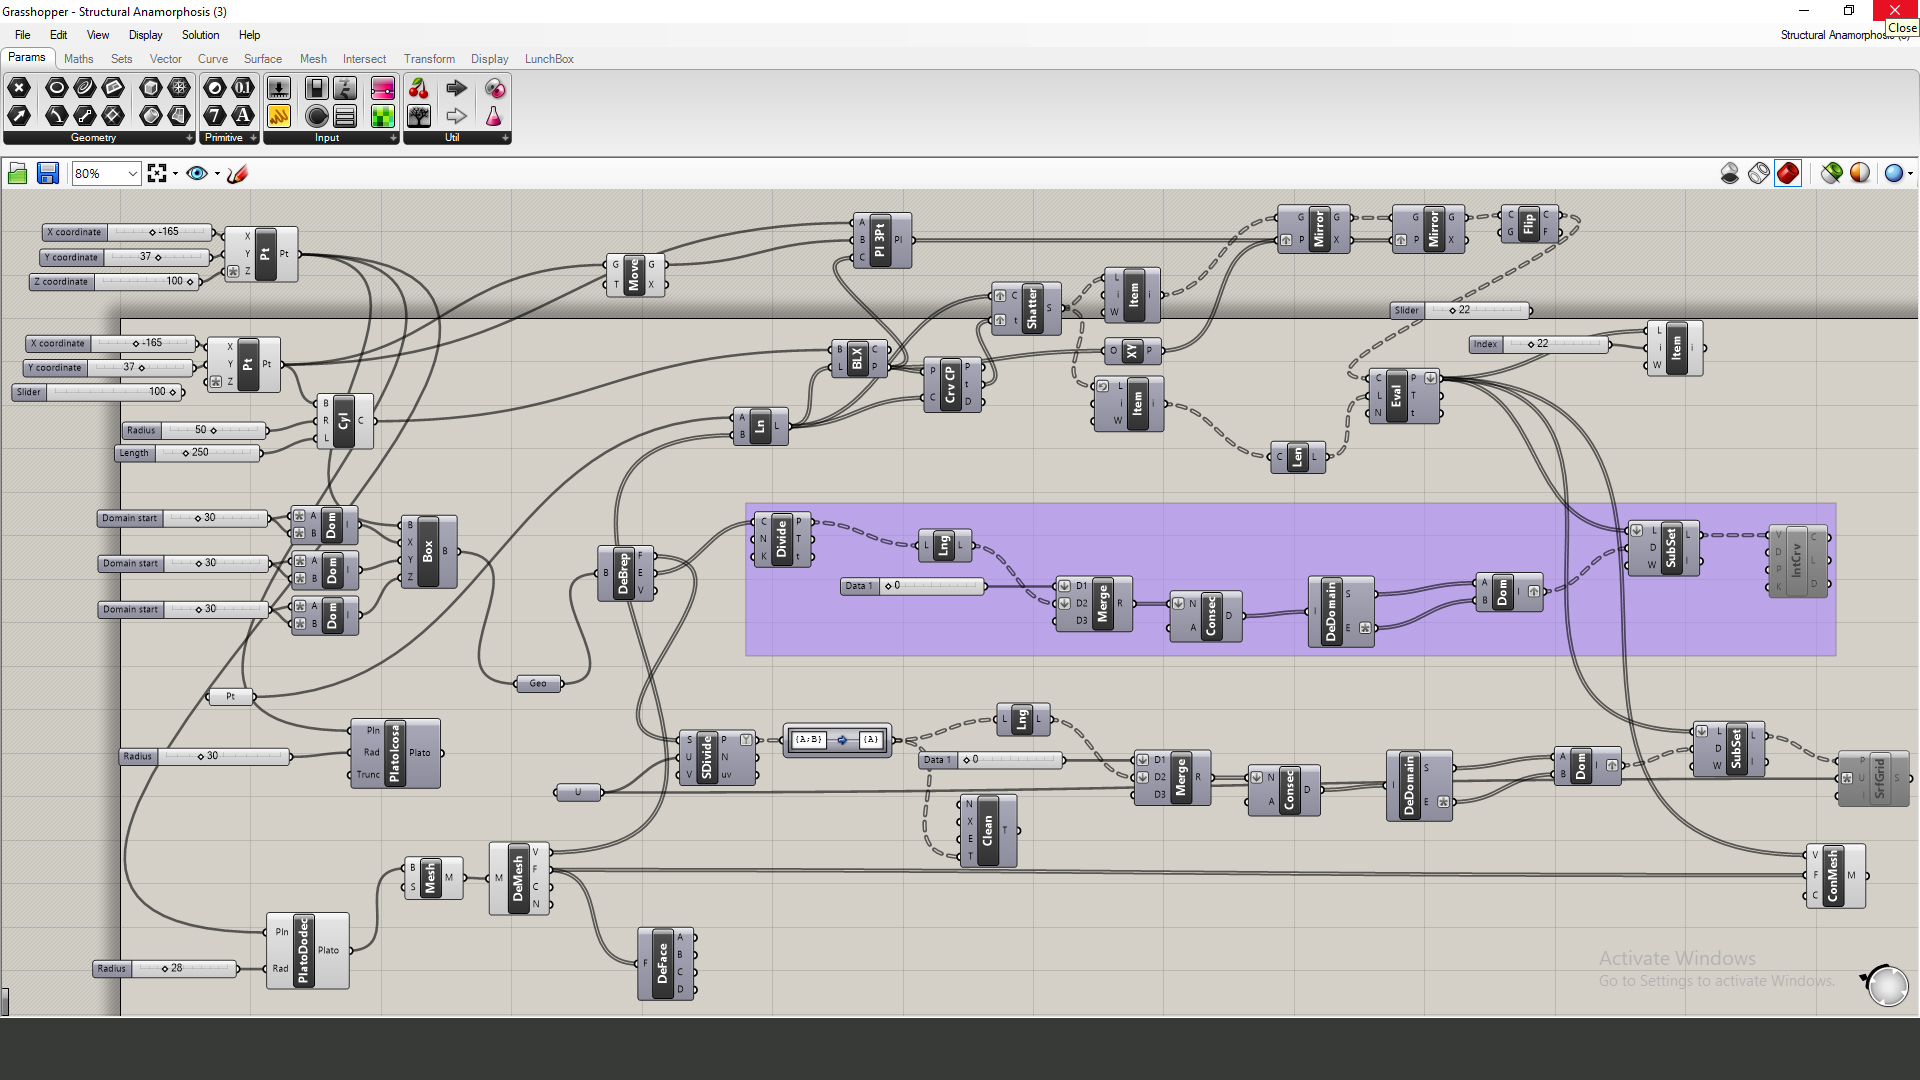Select the Point parameter icon in Geometry

(19, 88)
